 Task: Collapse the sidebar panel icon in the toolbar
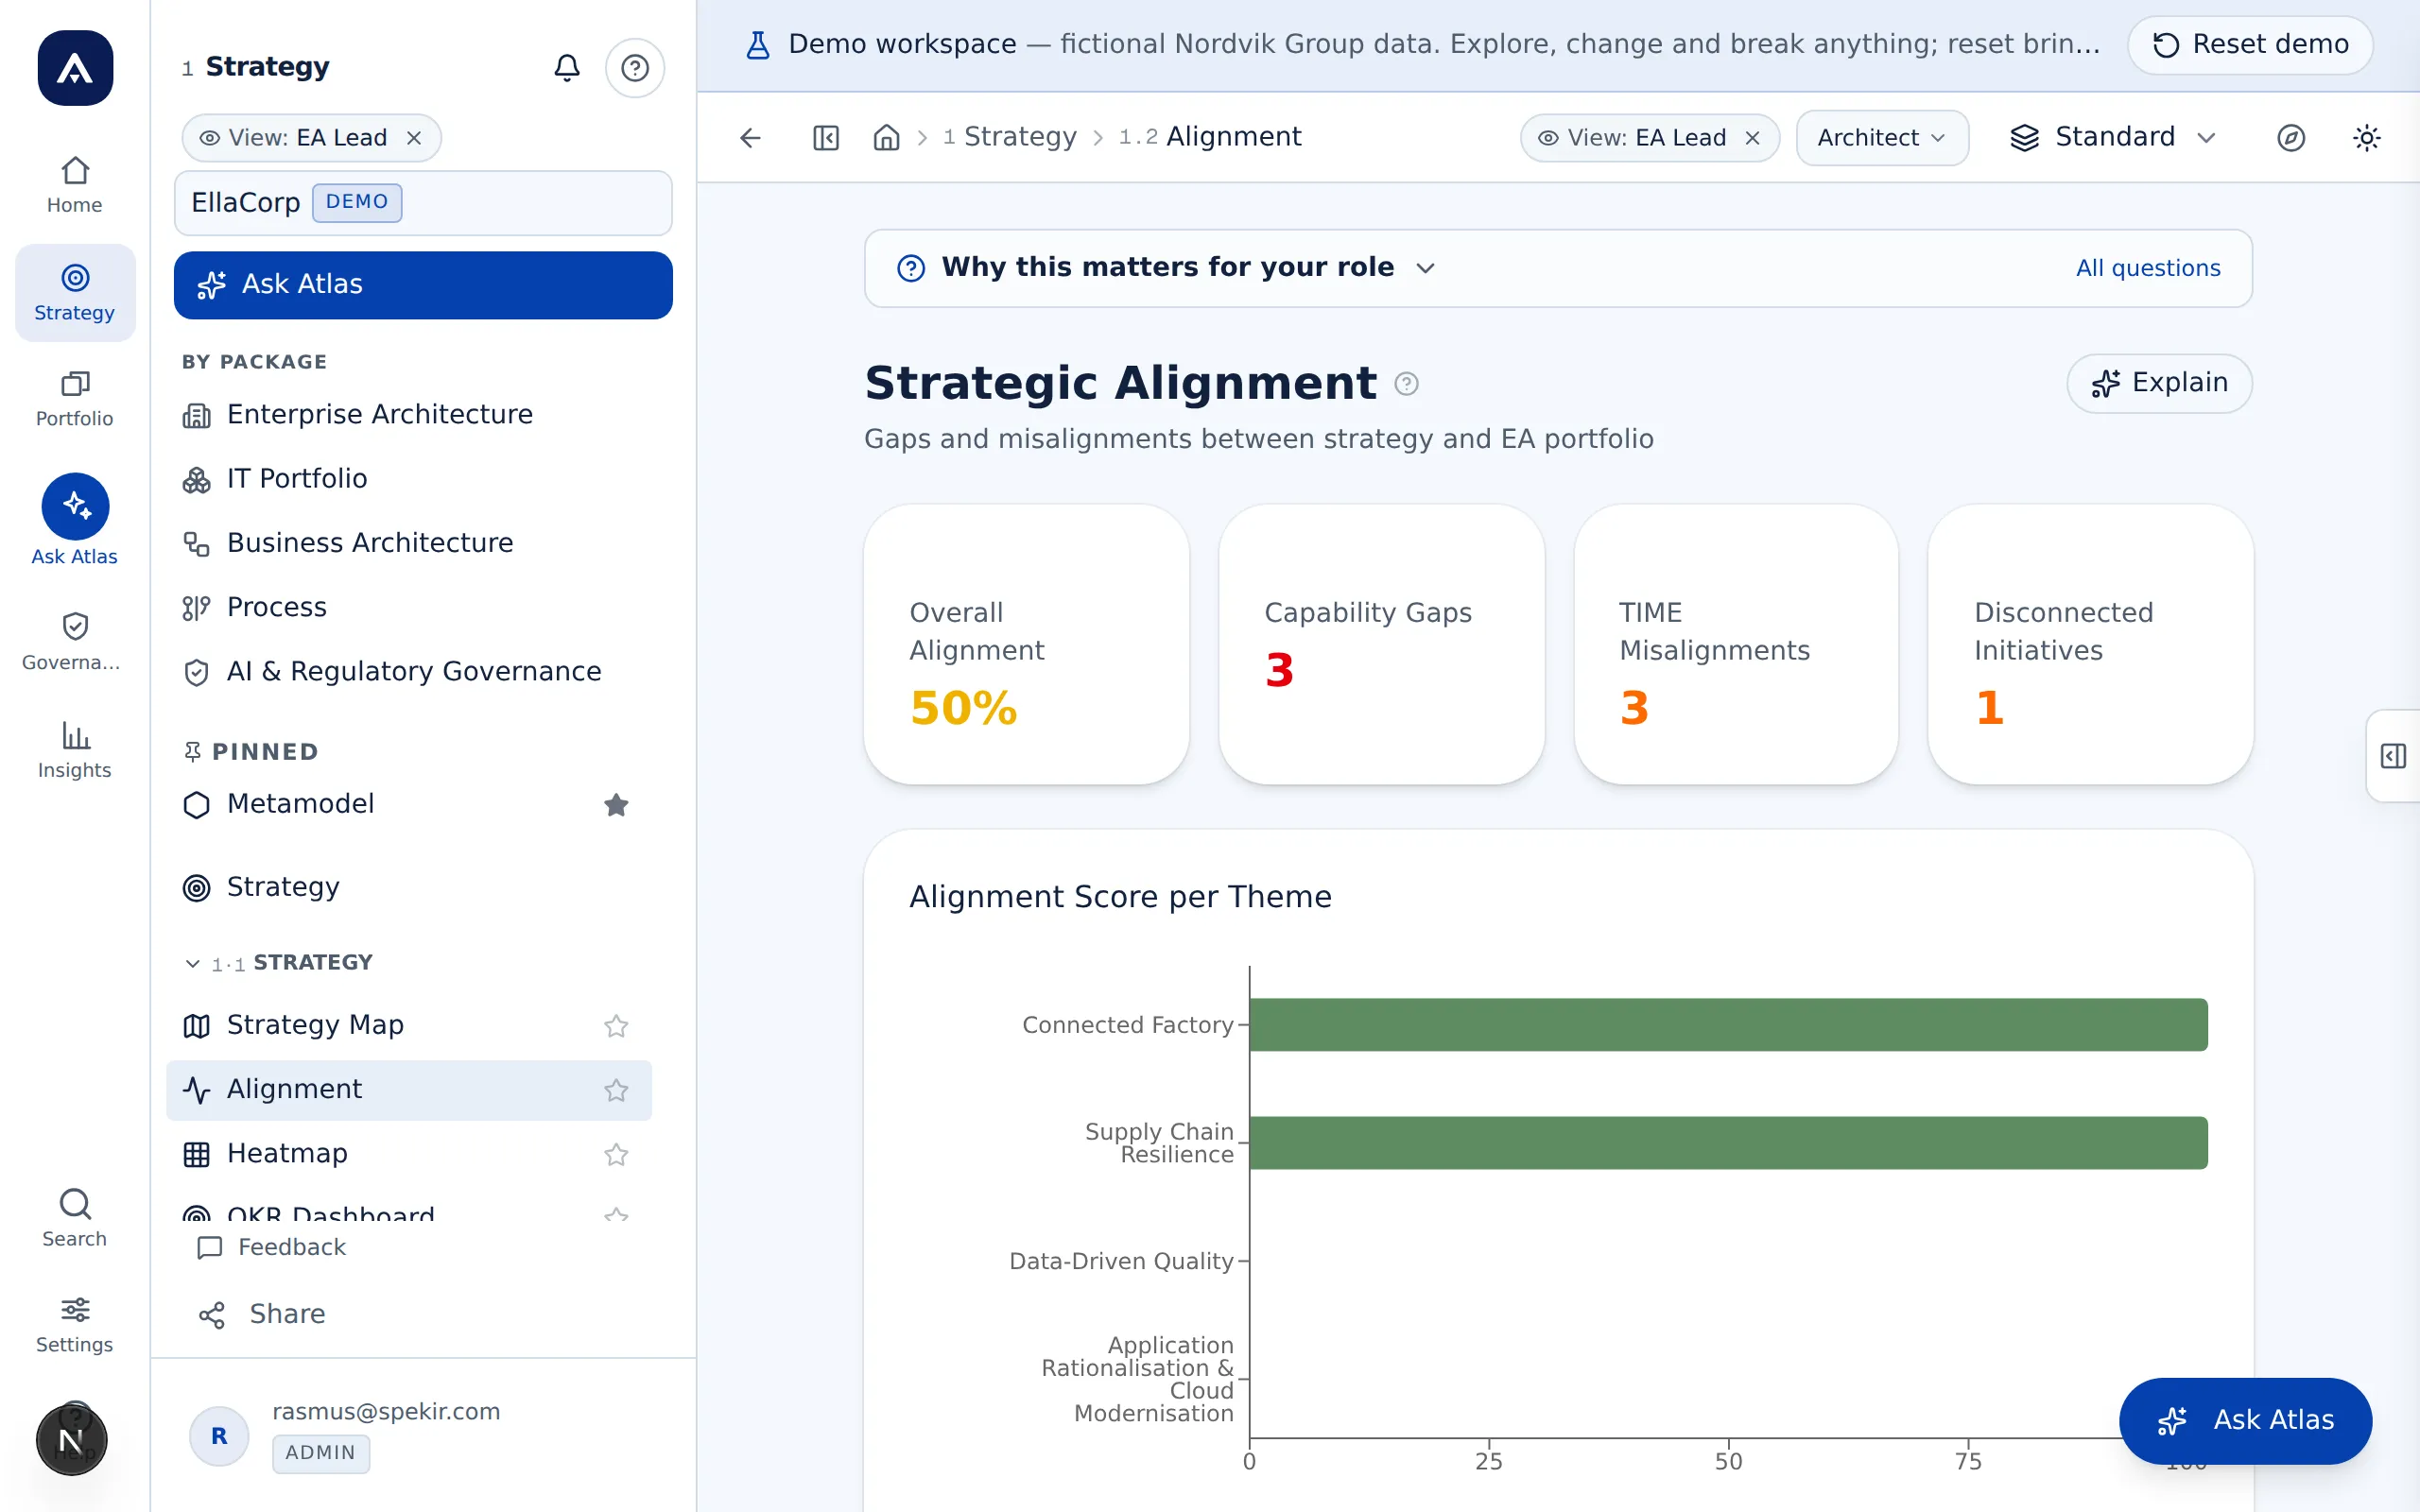(x=826, y=137)
